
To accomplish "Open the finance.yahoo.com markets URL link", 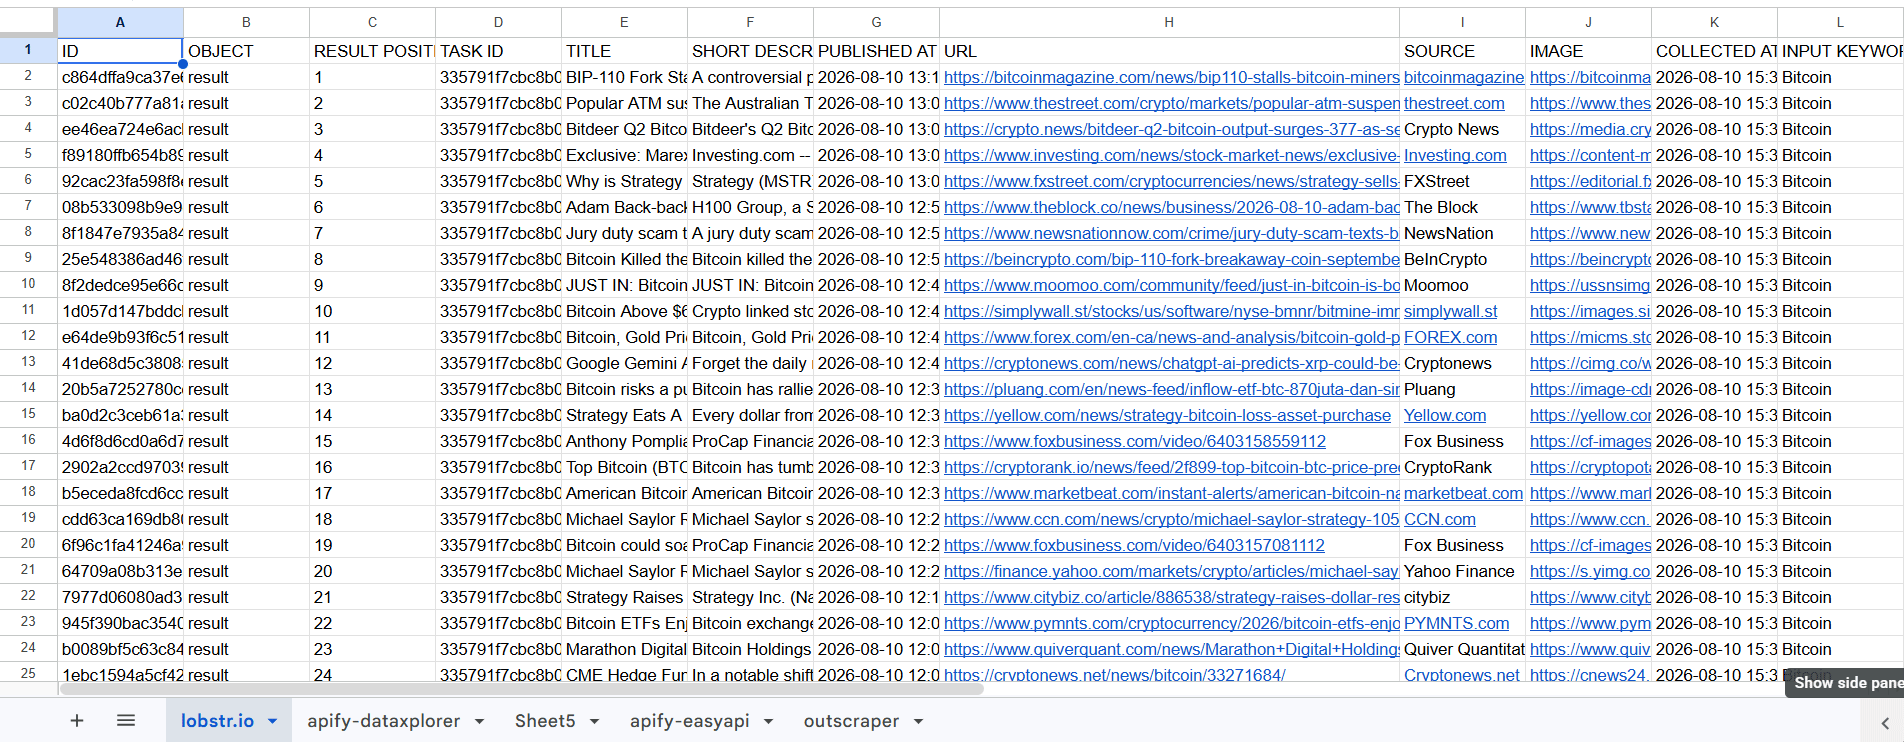I will (x=1171, y=571).
